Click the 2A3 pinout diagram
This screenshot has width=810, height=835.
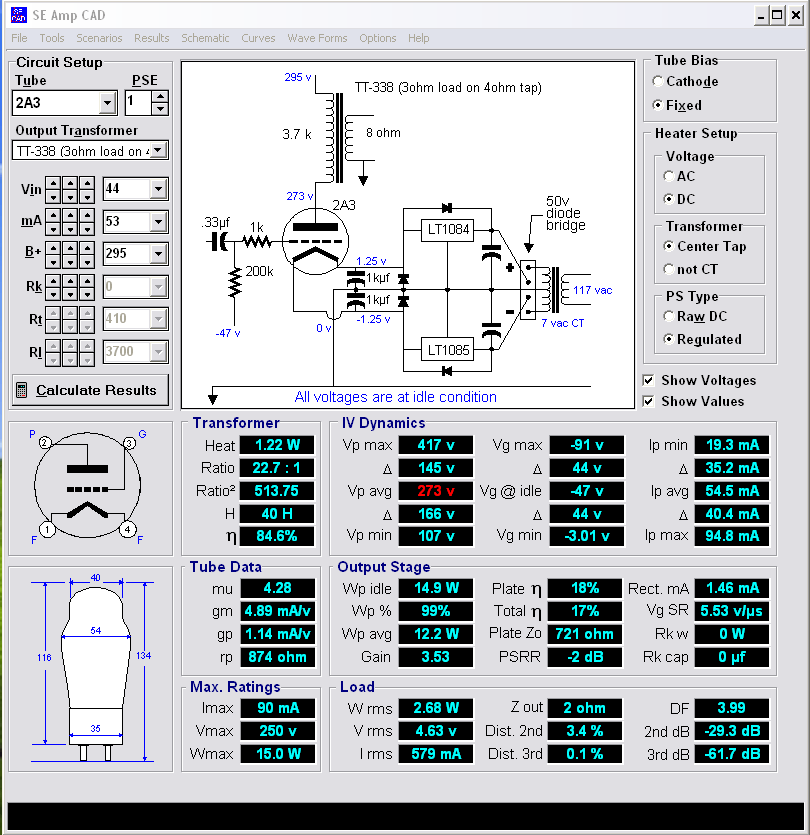88,486
